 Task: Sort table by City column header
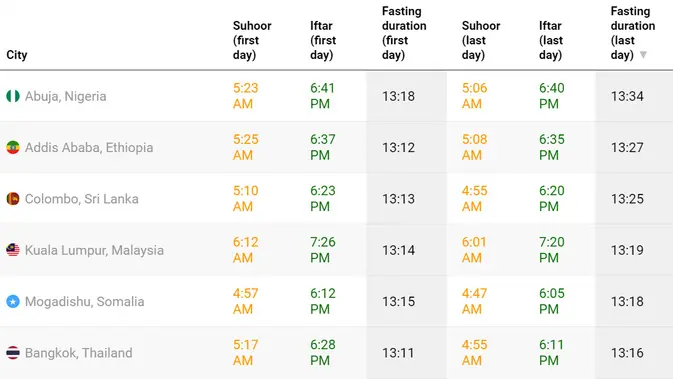pos(17,55)
